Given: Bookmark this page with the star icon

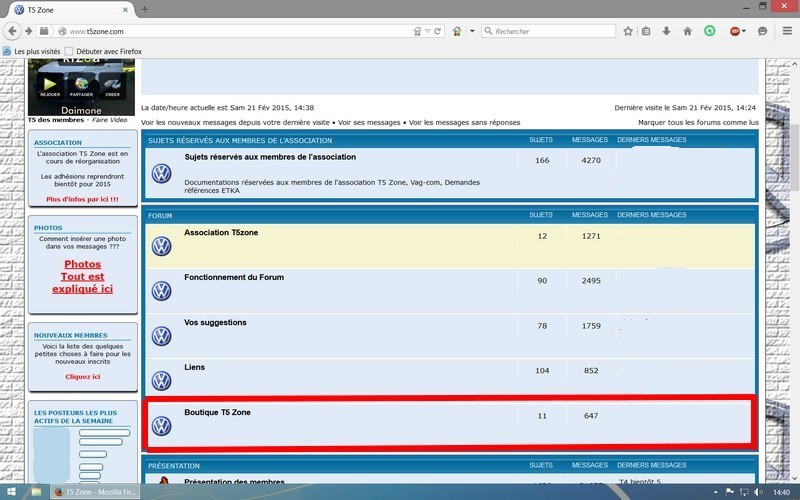Looking at the screenshot, I should (x=628, y=31).
